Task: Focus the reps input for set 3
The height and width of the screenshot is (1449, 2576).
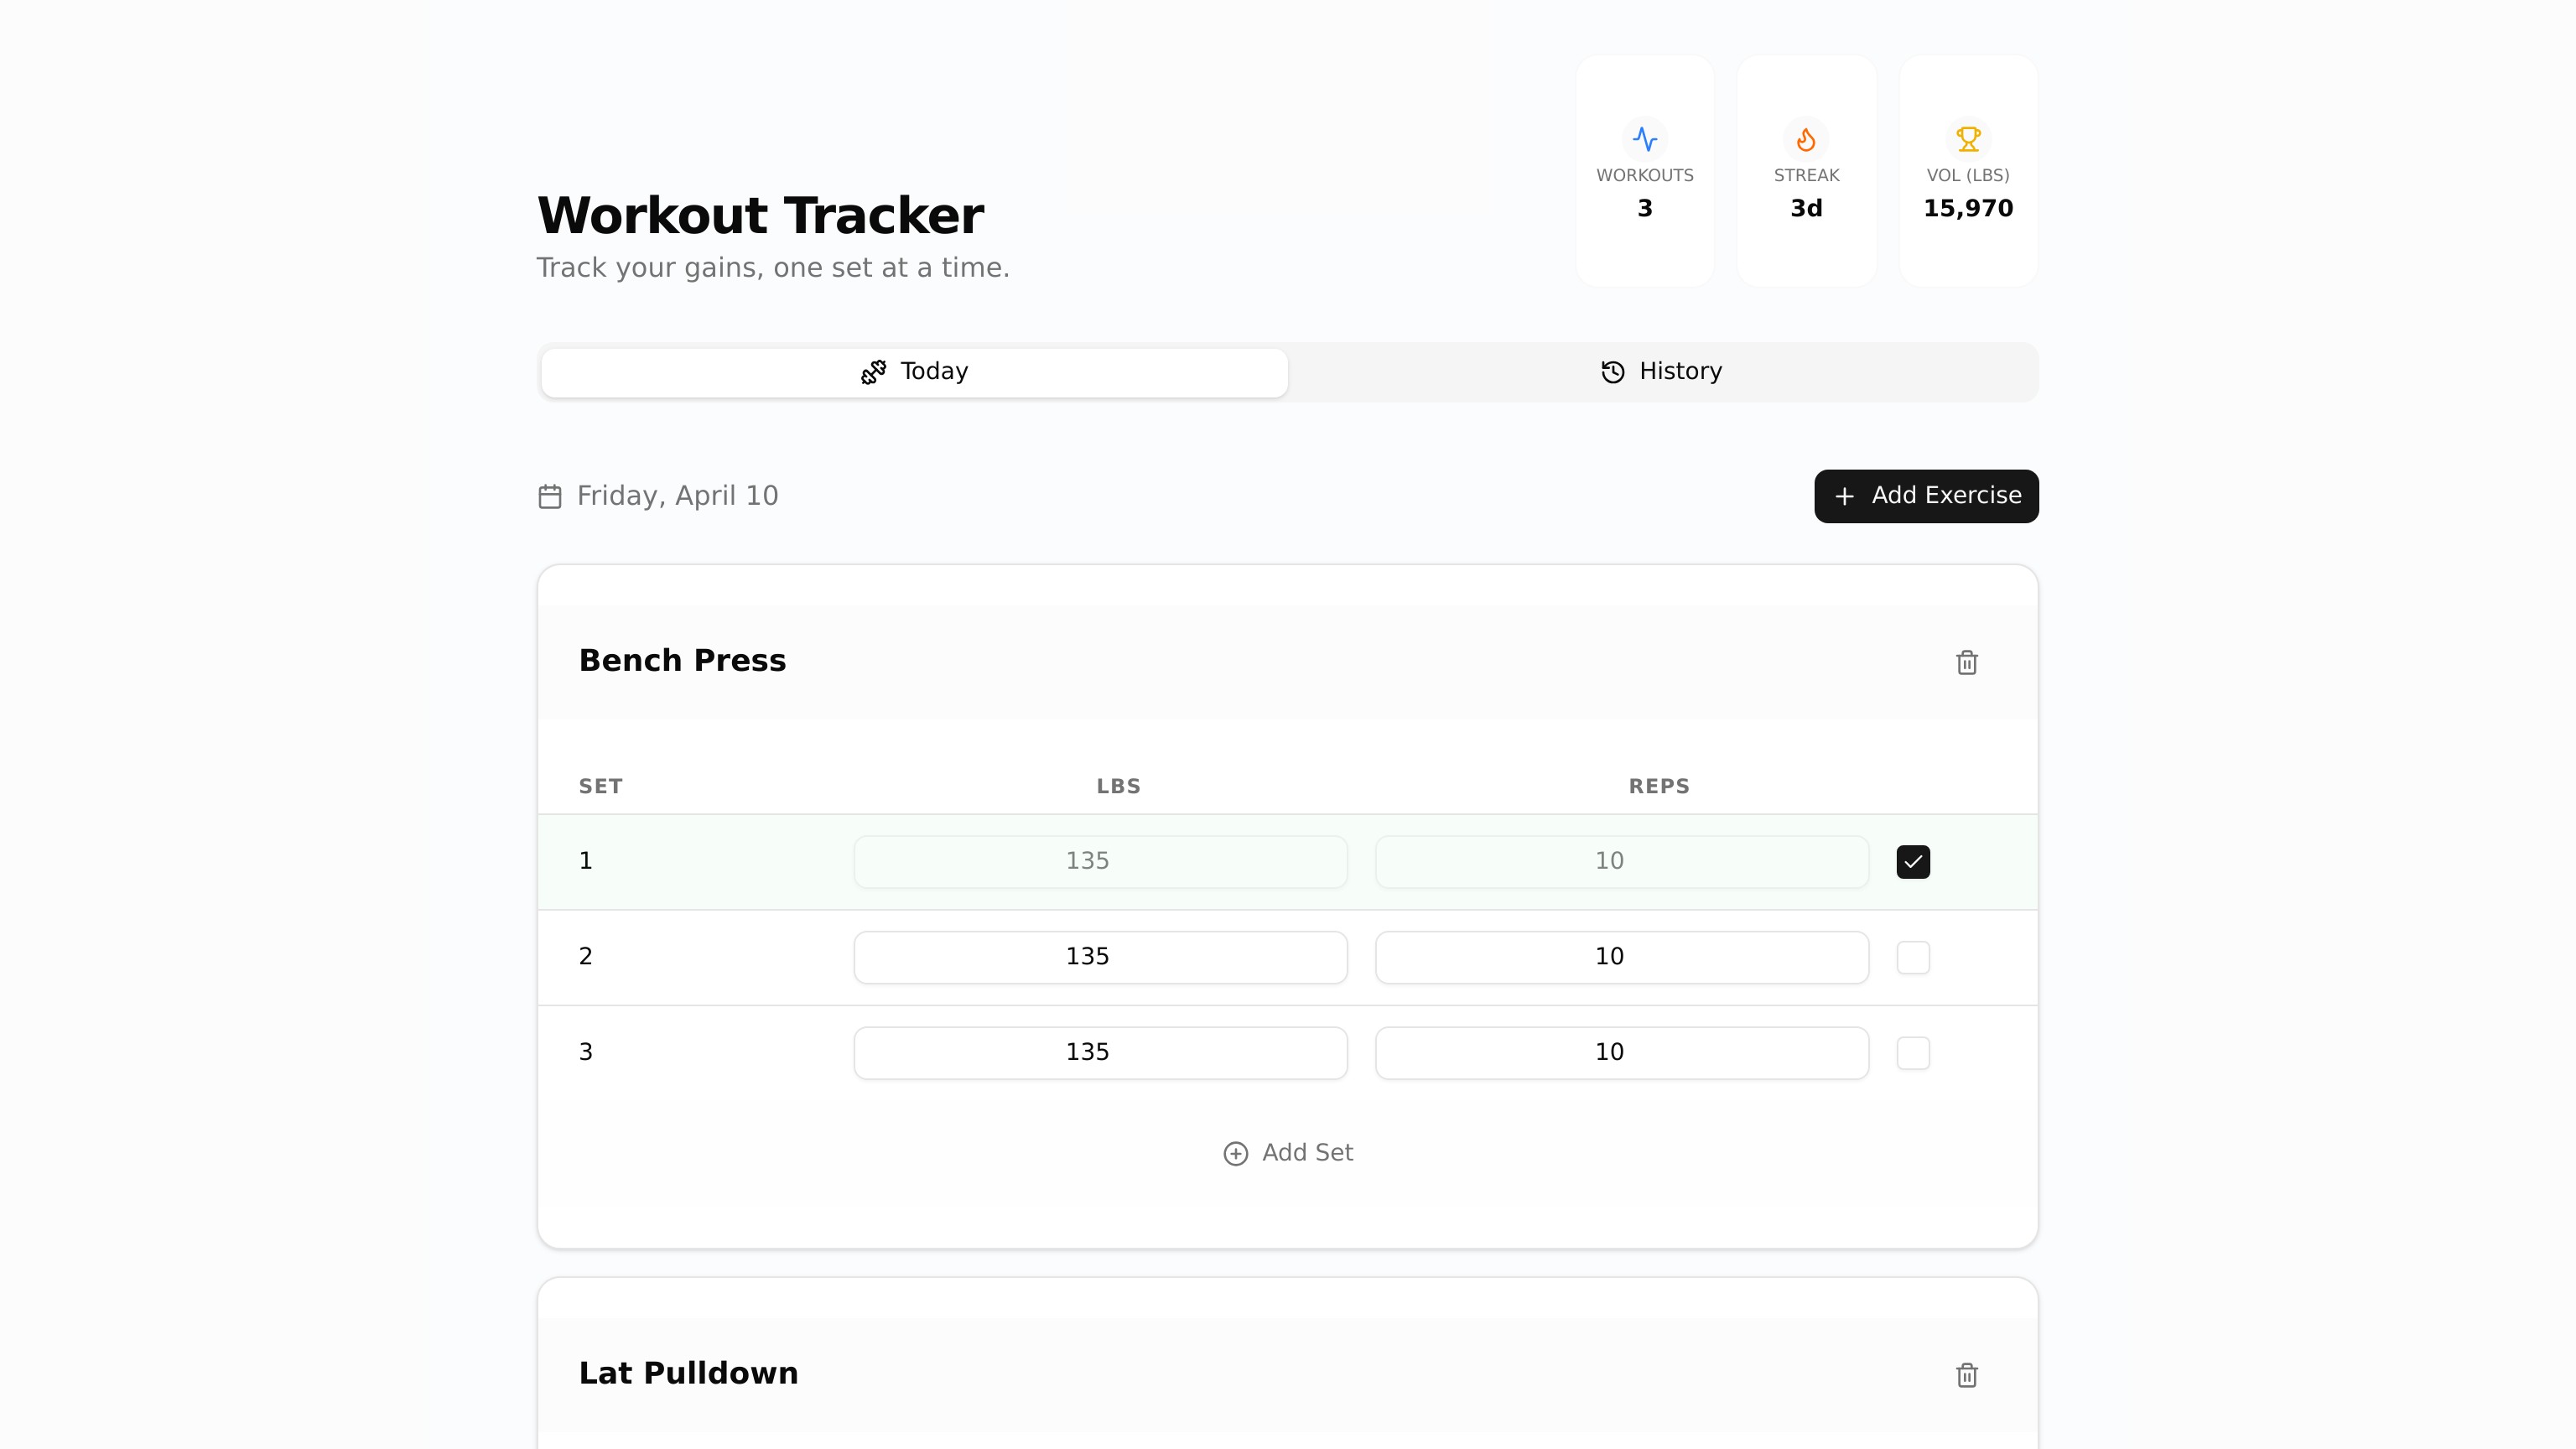Action: point(1621,1053)
